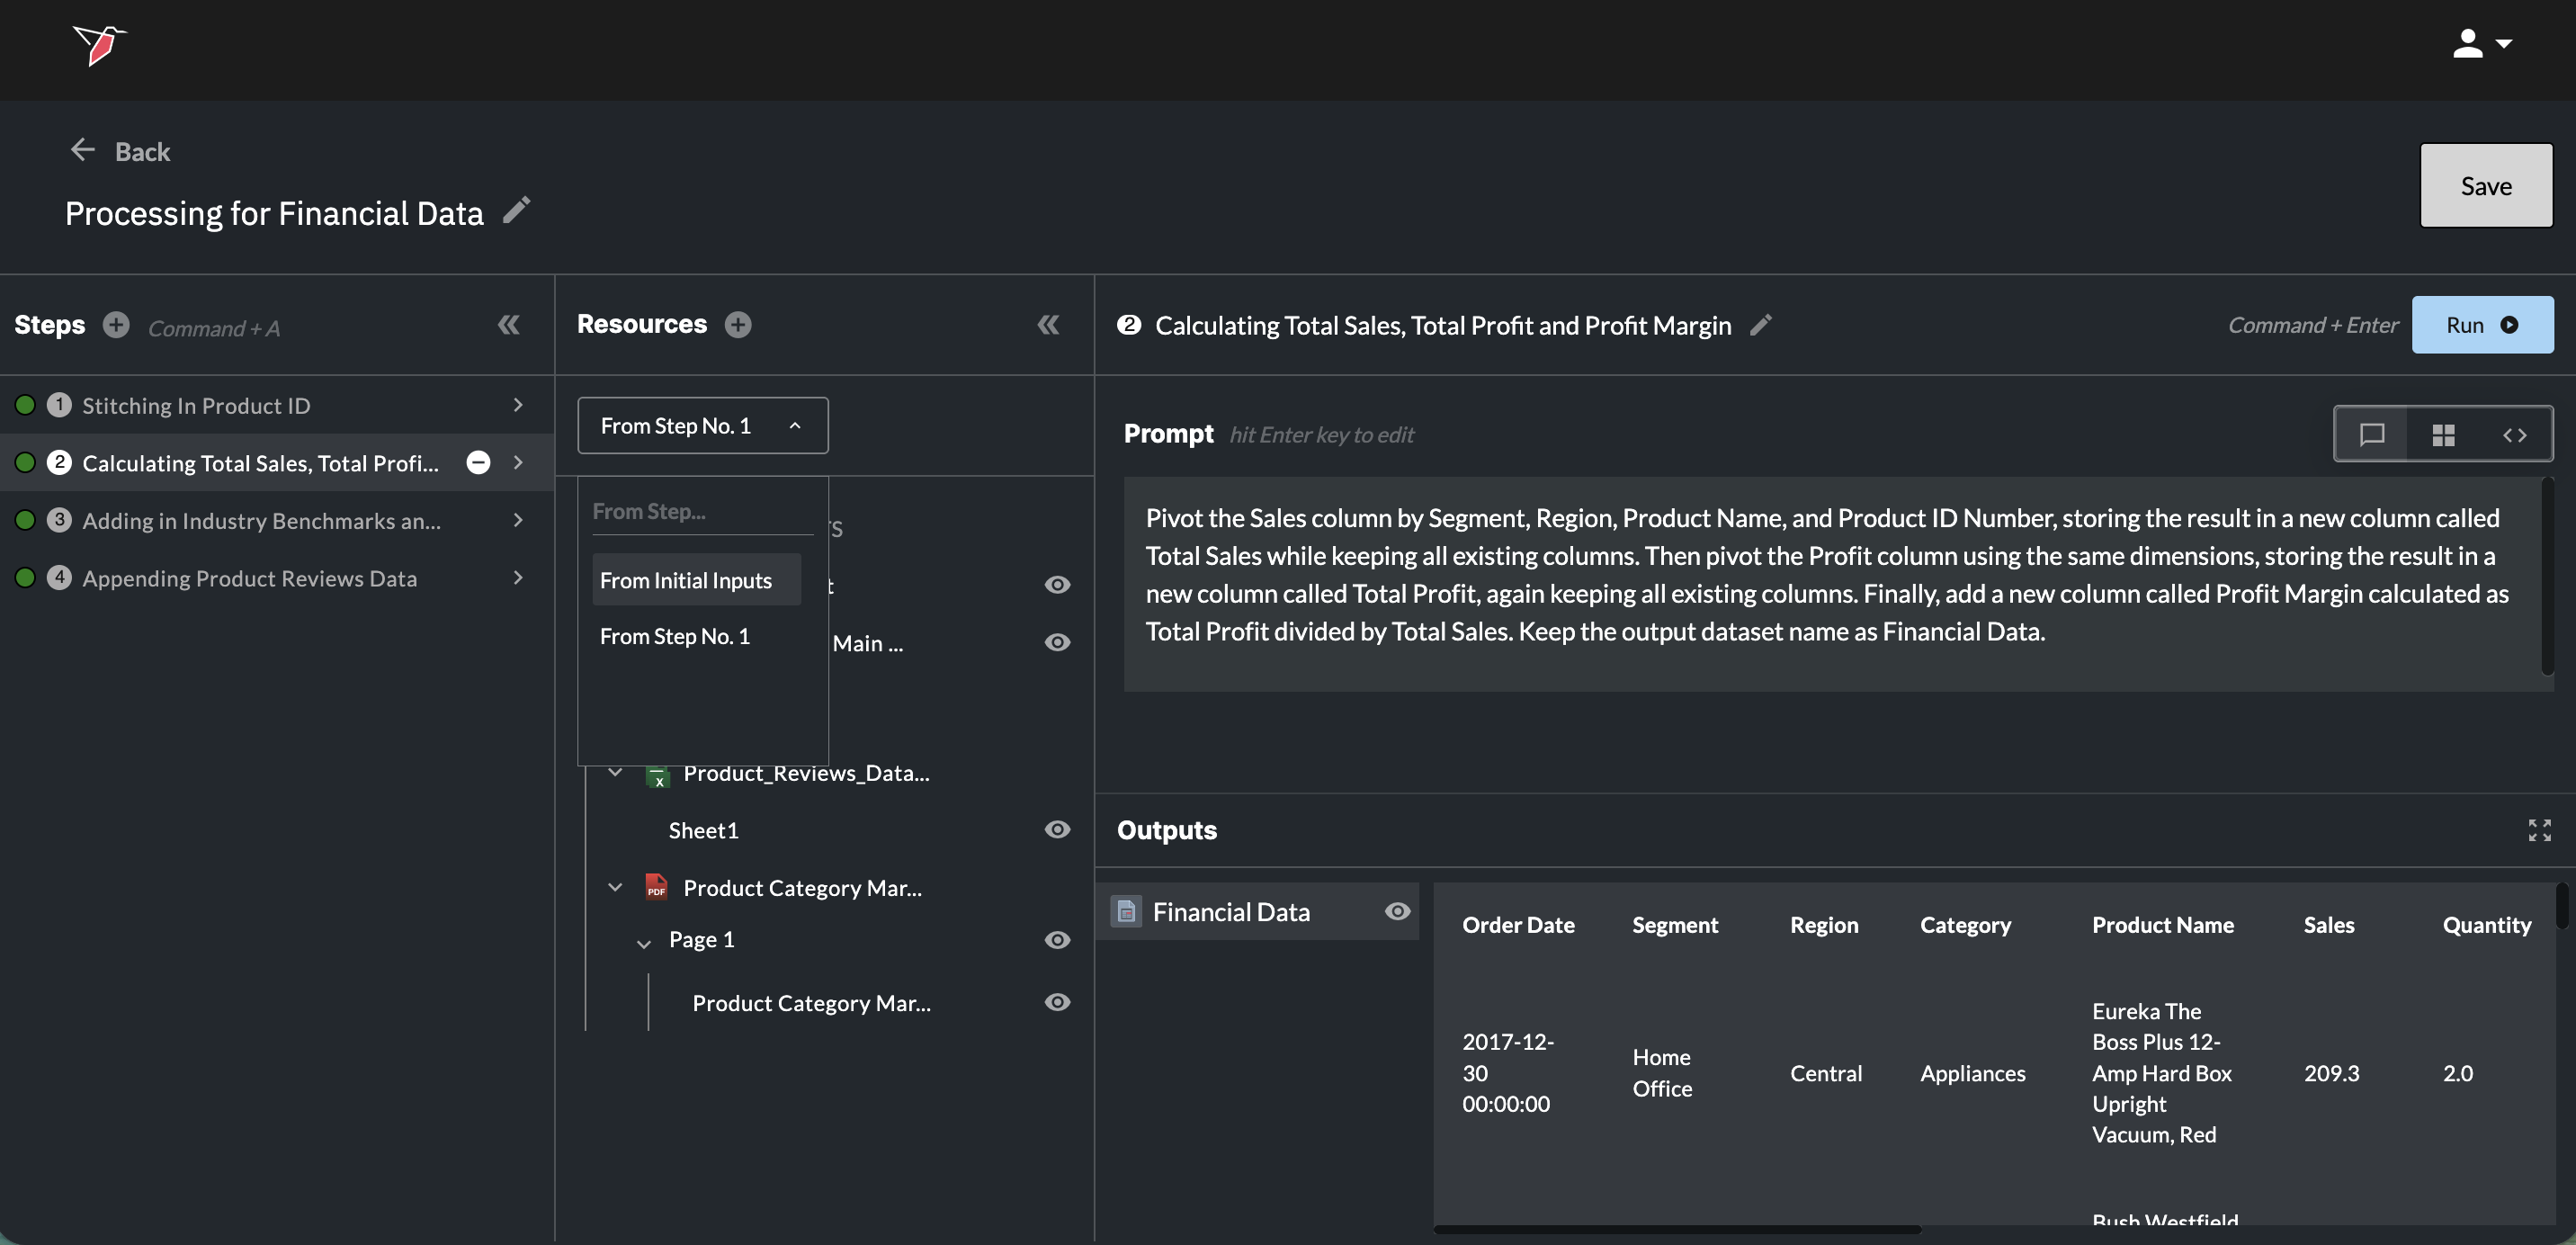Toggle visibility of Financial Data output
Image resolution: width=2576 pixels, height=1245 pixels.
1397,911
